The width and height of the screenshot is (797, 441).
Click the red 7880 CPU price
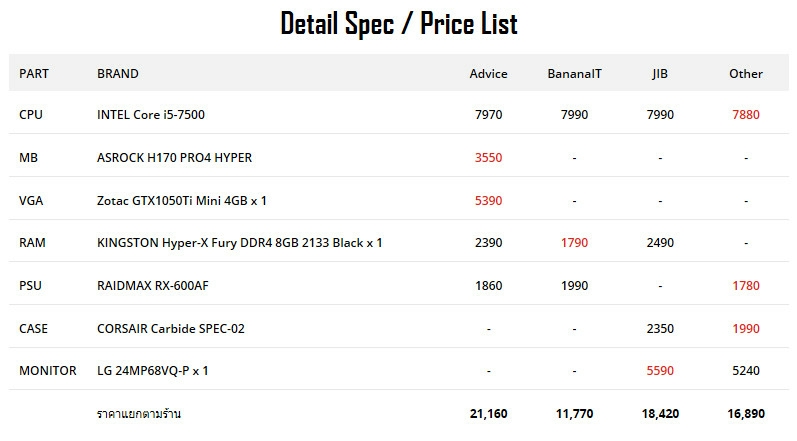click(746, 115)
